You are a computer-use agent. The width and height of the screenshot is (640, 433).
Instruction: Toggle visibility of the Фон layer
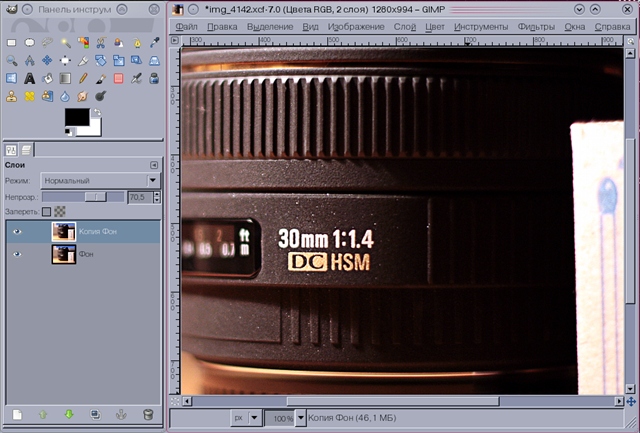(x=17, y=255)
